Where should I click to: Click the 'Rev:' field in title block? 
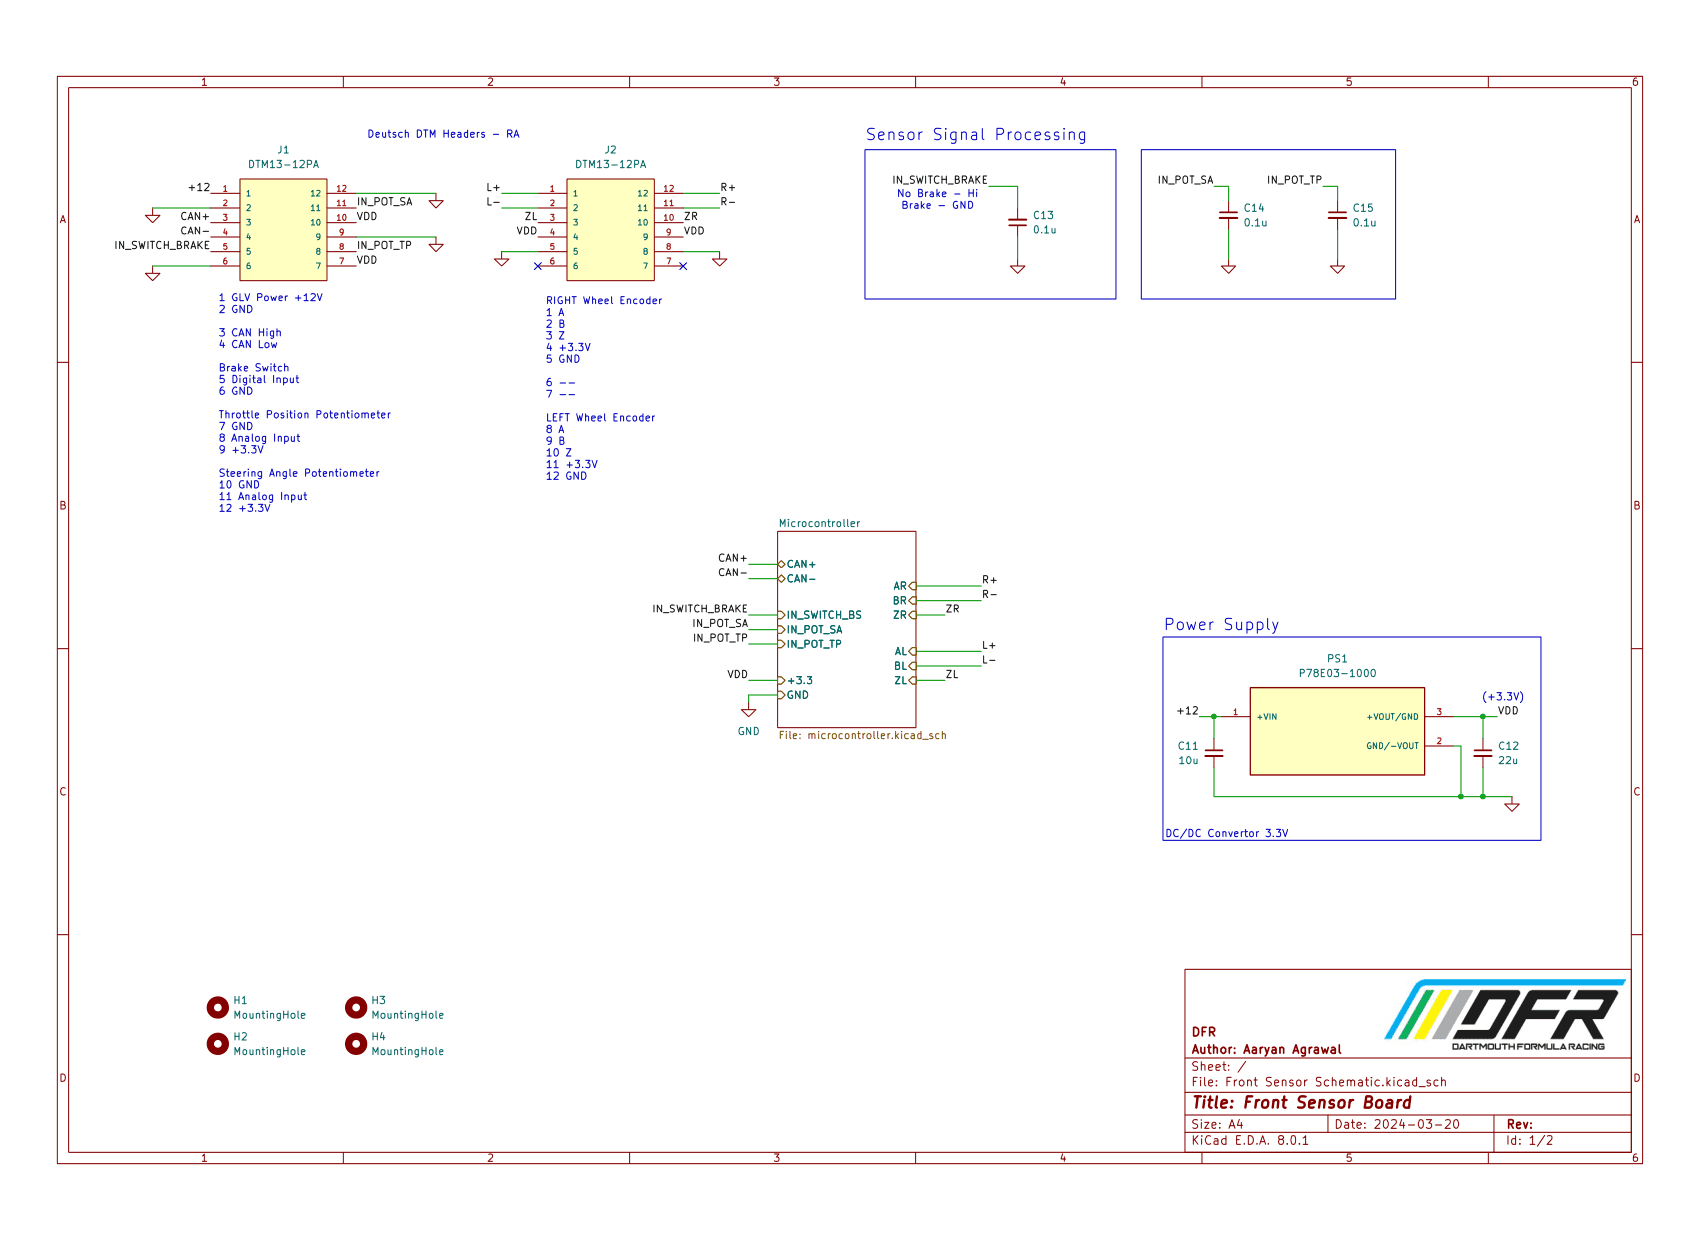click(1519, 1124)
